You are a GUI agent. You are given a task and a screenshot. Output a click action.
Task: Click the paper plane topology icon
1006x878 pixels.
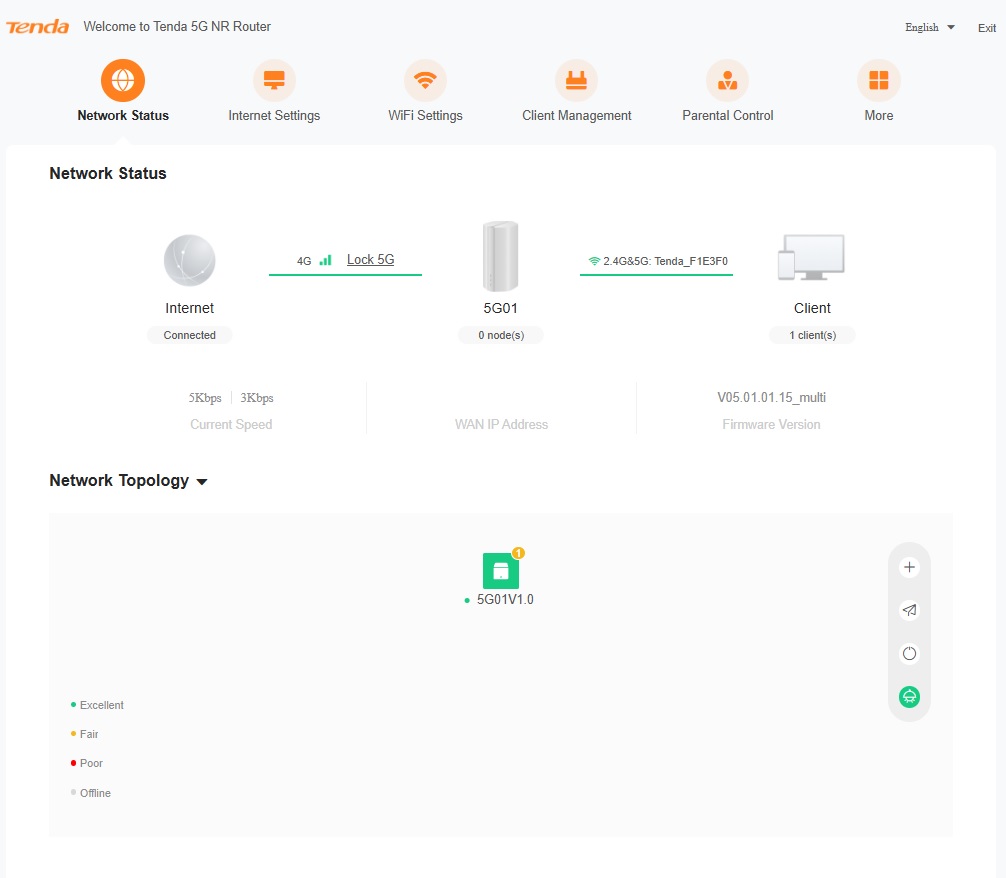pyautogui.click(x=909, y=610)
